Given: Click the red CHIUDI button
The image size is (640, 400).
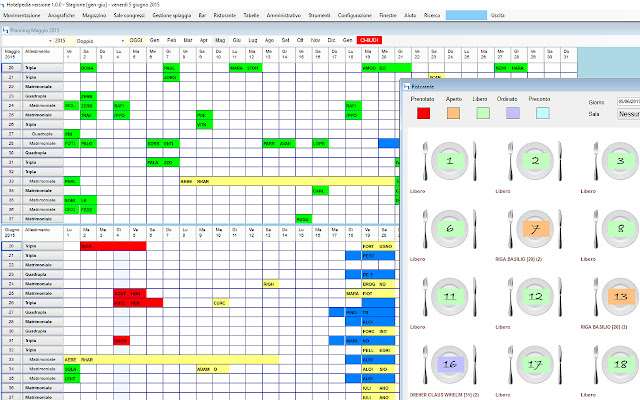Looking at the screenshot, I should pos(369,40).
